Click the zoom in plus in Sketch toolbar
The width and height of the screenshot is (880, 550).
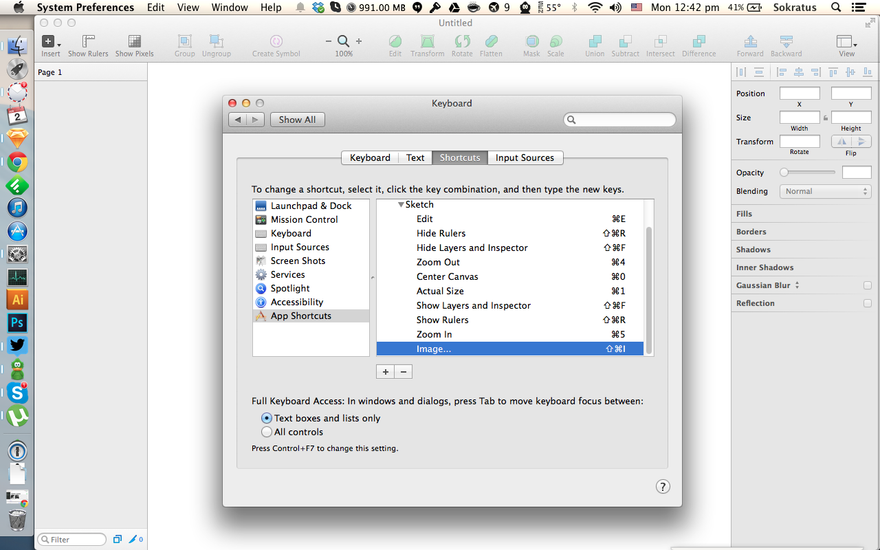point(359,41)
